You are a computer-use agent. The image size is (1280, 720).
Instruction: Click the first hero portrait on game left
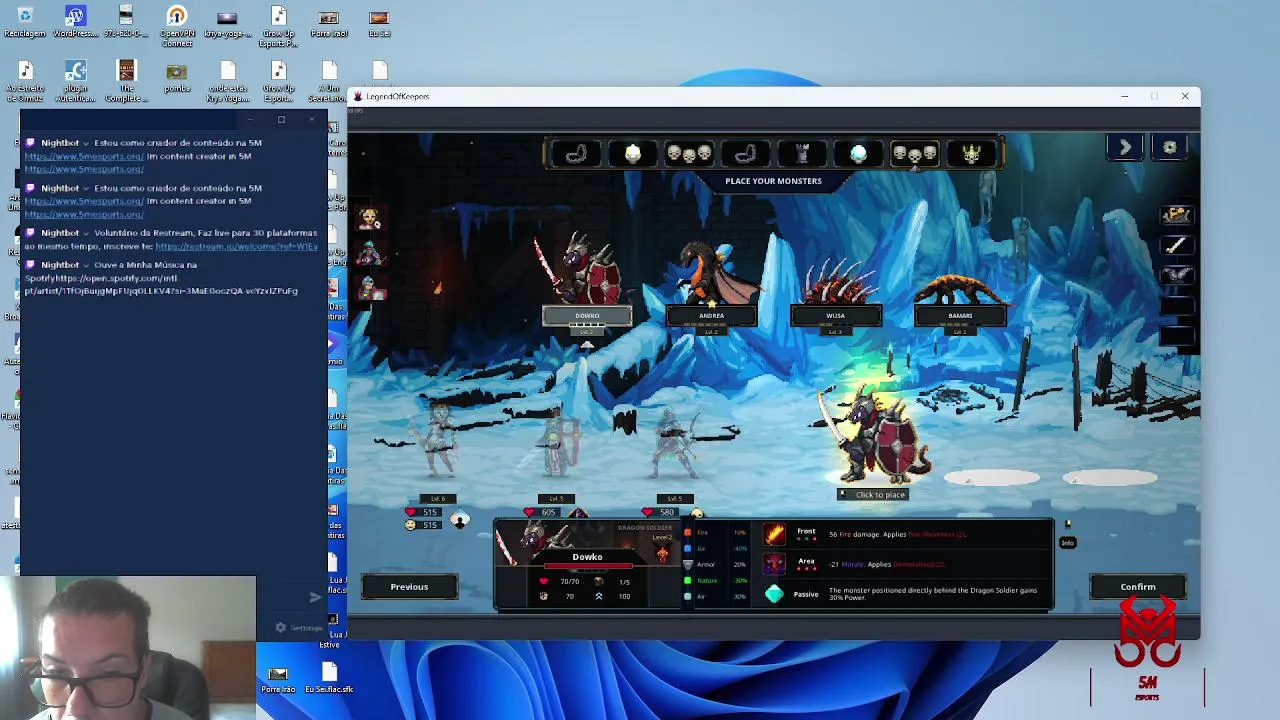tap(369, 218)
